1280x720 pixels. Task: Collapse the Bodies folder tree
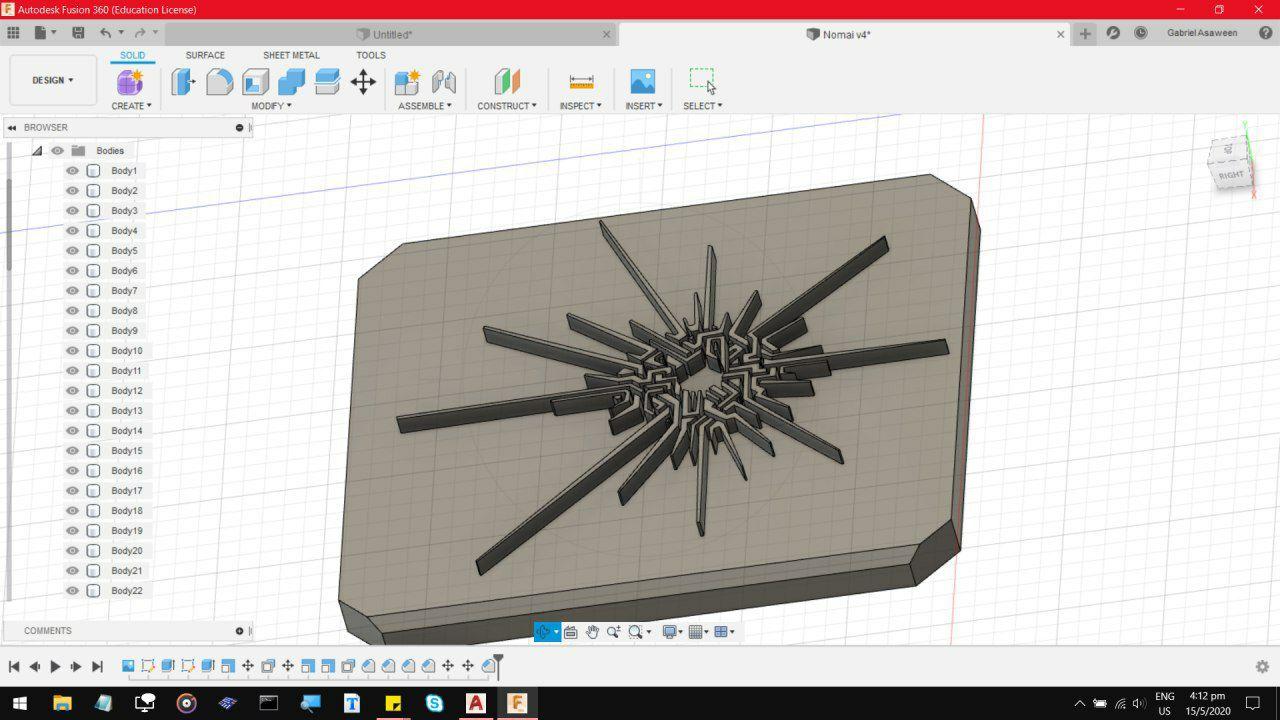37,151
